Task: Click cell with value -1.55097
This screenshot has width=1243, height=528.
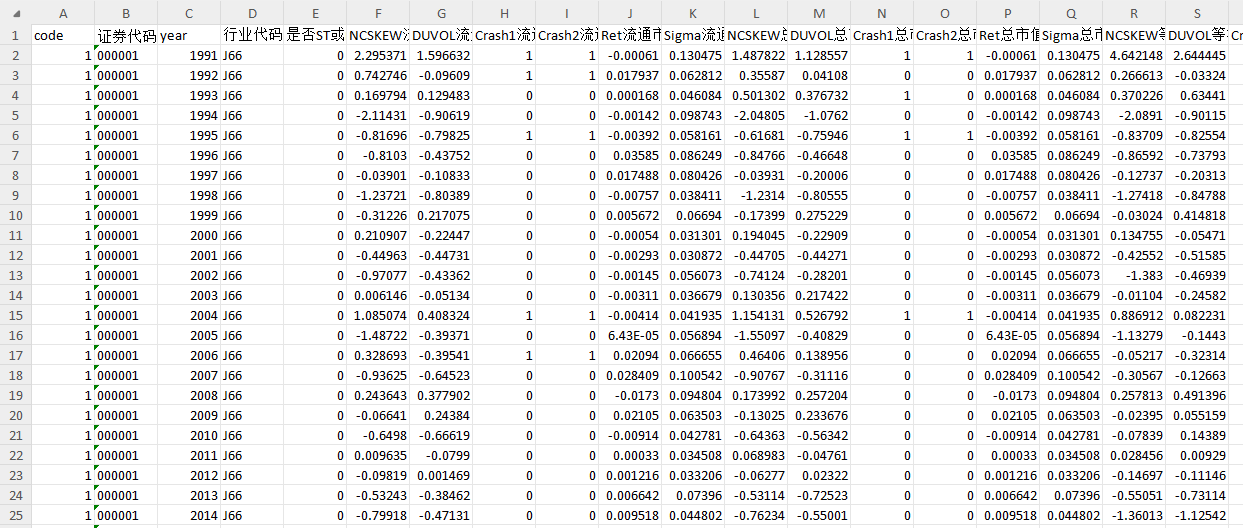Action: pos(756,335)
